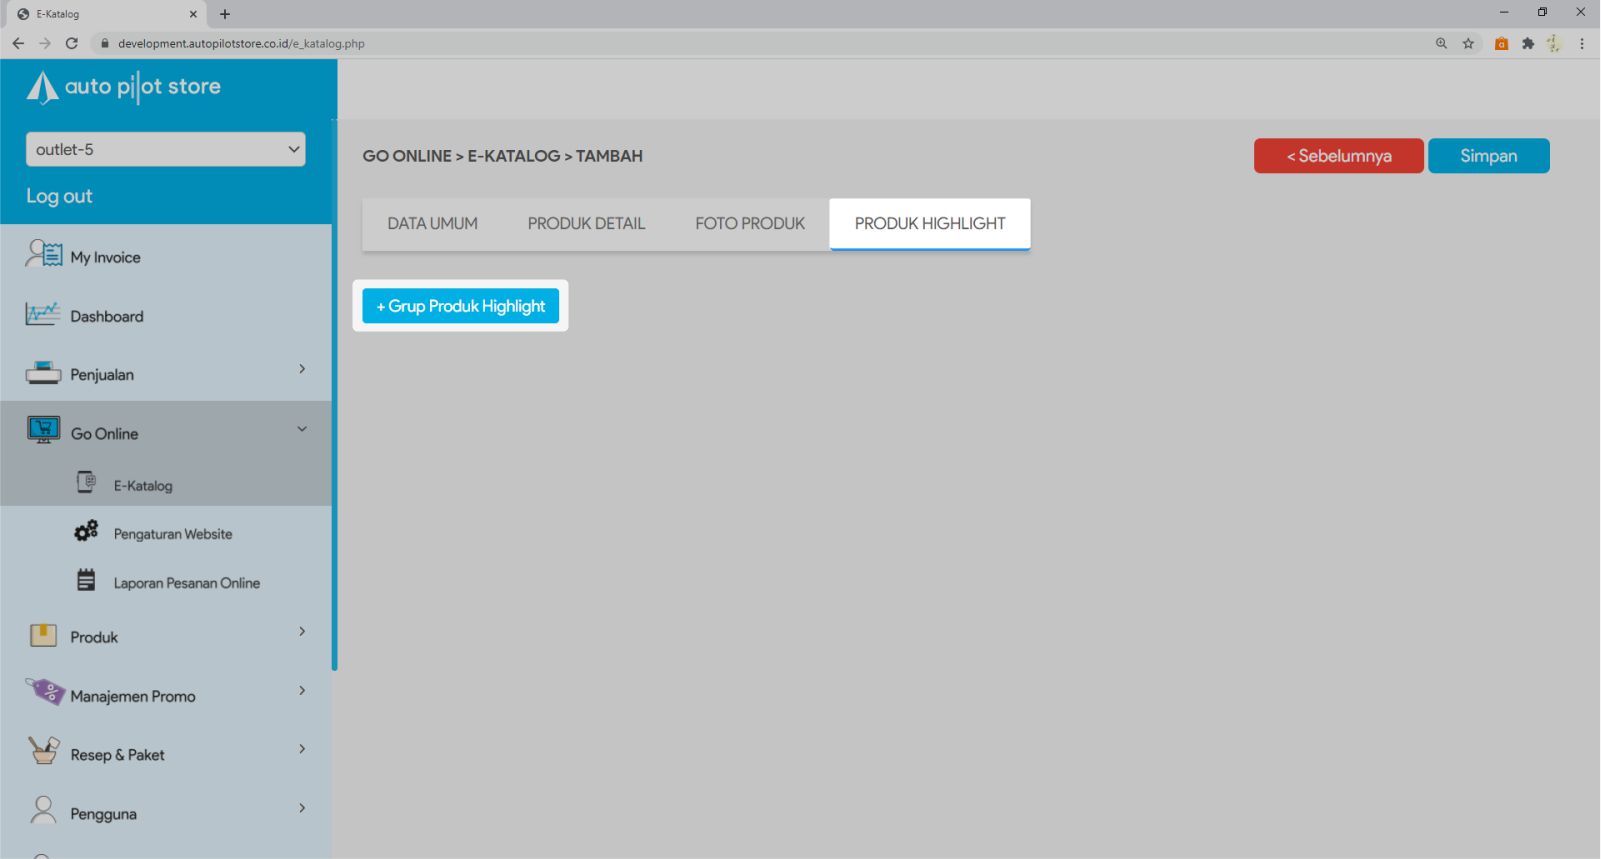
Task: Switch to the Data Umum tab
Action: pos(432,224)
